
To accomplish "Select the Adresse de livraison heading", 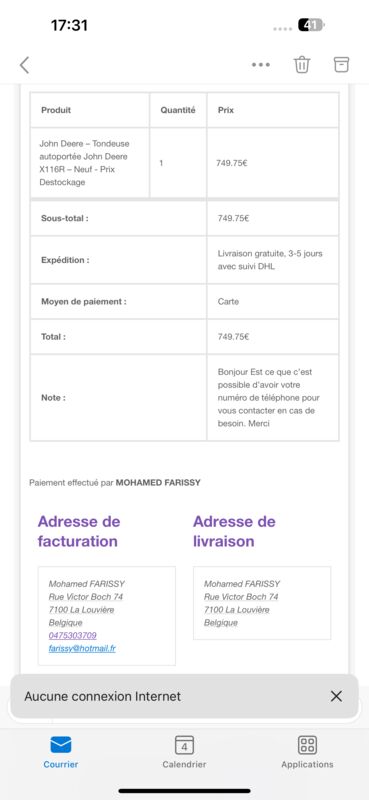I will 234,531.
